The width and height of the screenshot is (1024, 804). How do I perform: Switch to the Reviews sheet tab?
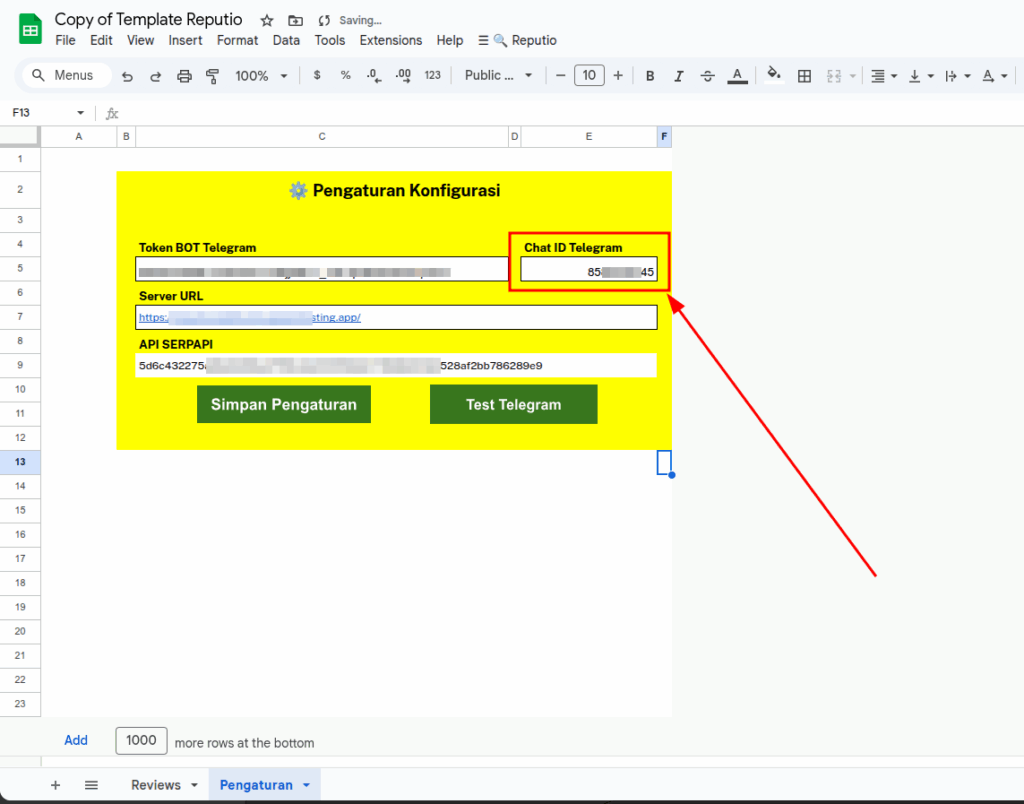point(155,786)
